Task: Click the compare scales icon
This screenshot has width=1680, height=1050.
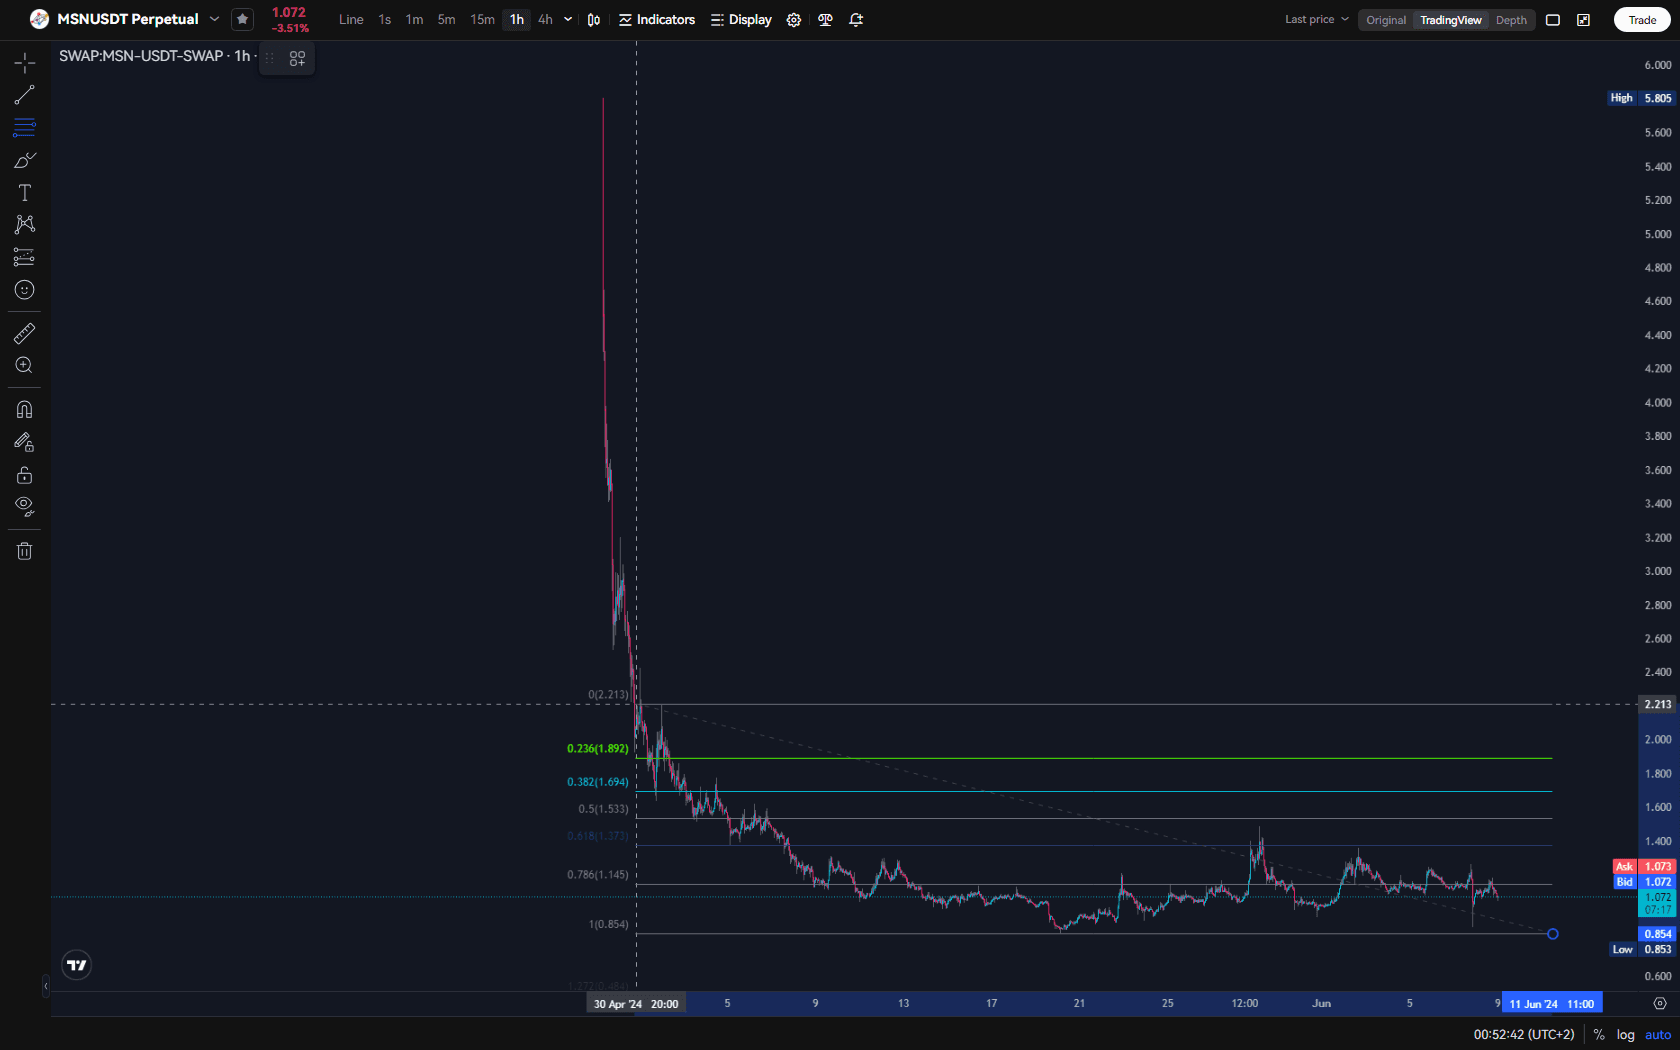Action: [825, 20]
